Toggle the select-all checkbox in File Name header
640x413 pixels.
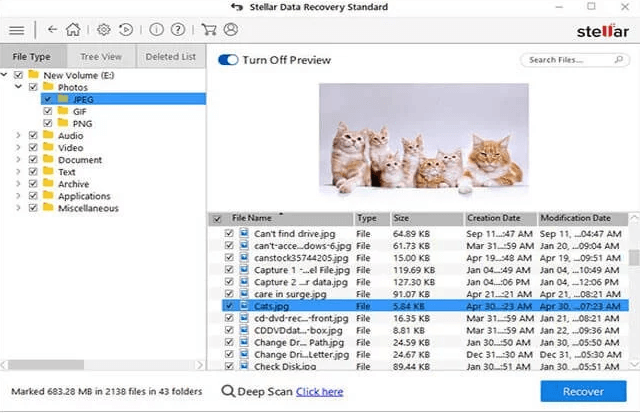[x=217, y=219]
